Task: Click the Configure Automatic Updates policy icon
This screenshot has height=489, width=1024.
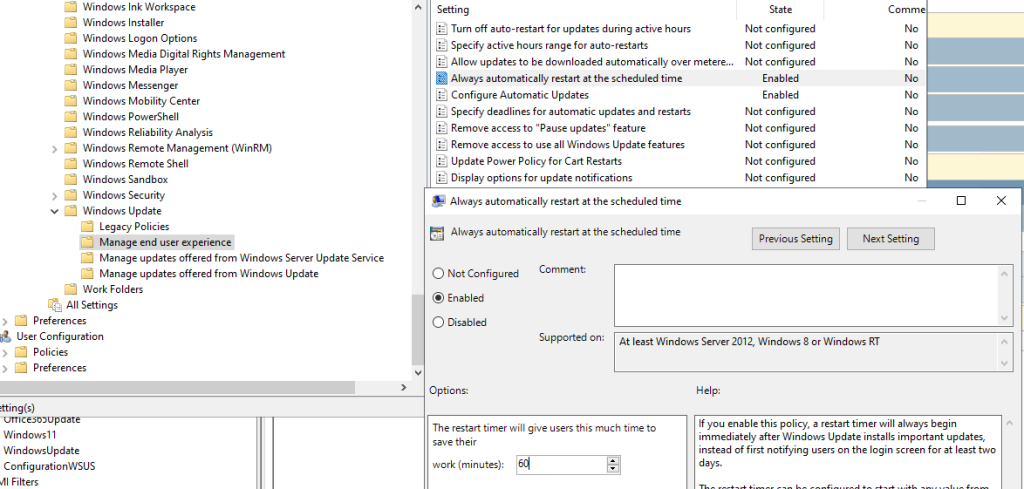Action: 442,95
